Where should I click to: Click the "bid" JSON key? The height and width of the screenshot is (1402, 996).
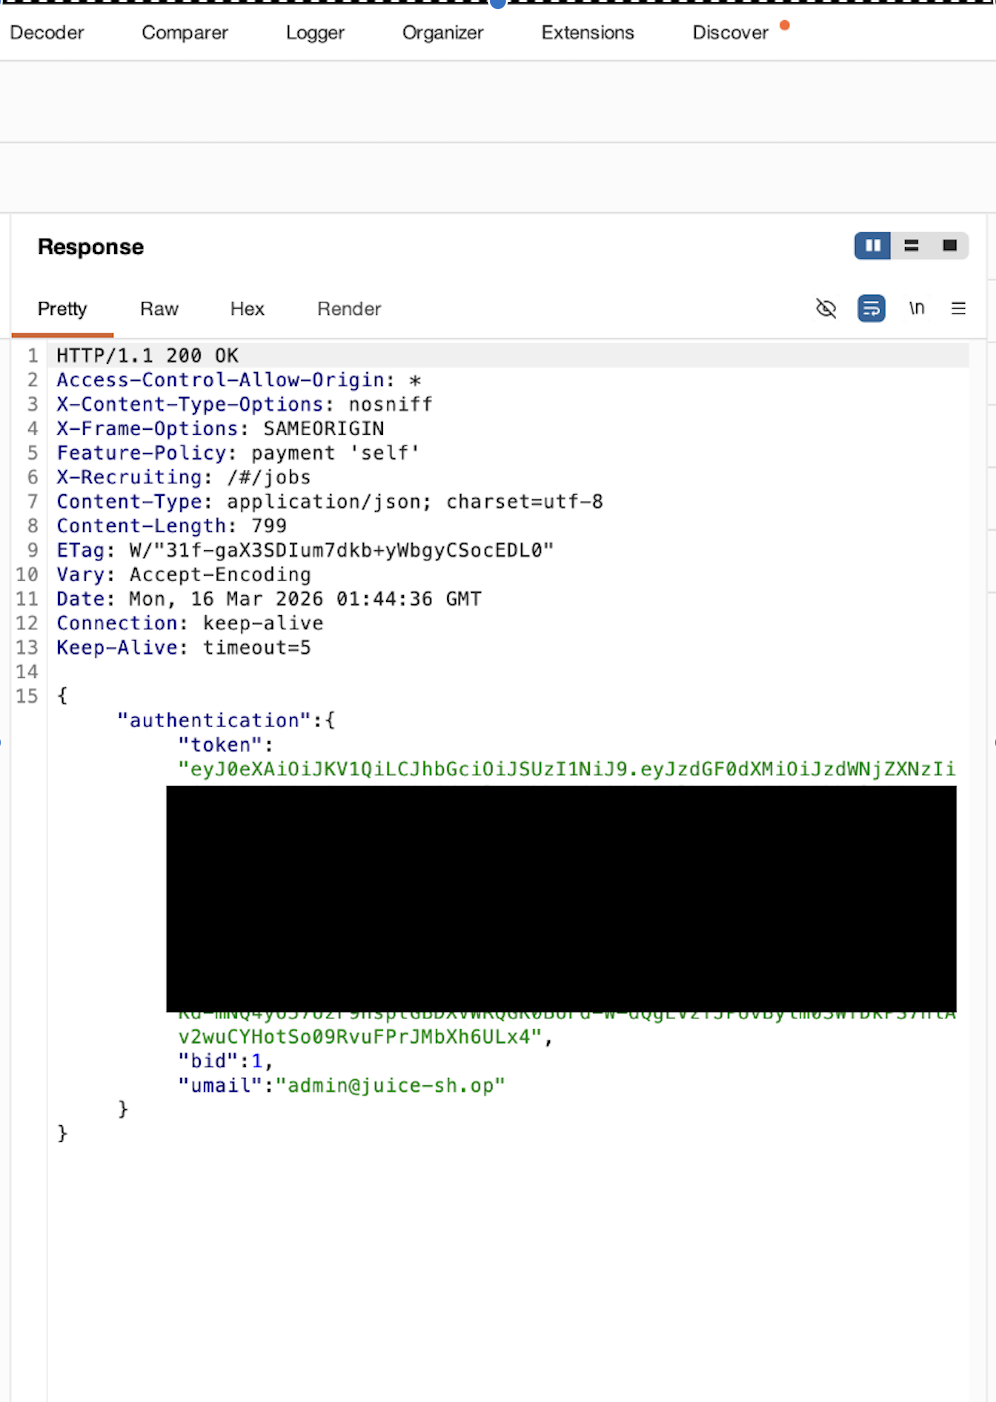point(208,1061)
